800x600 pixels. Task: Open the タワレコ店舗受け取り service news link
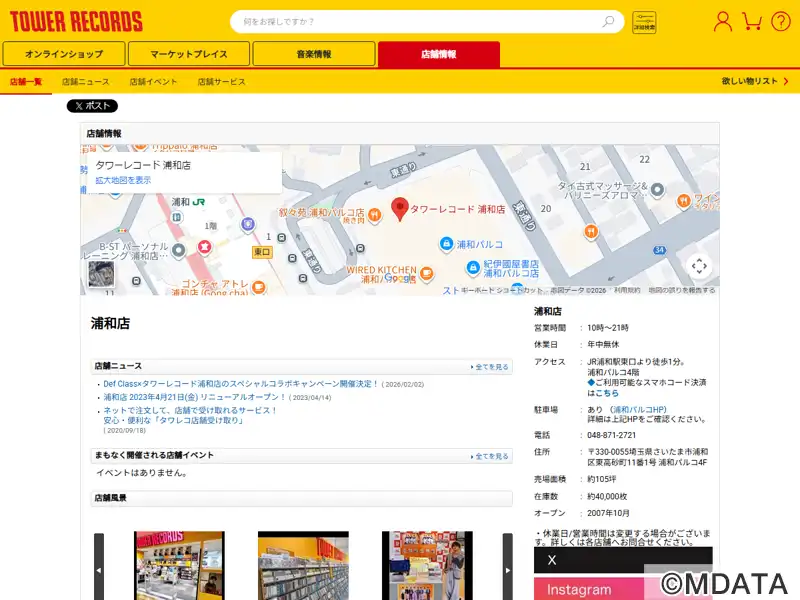(x=190, y=415)
